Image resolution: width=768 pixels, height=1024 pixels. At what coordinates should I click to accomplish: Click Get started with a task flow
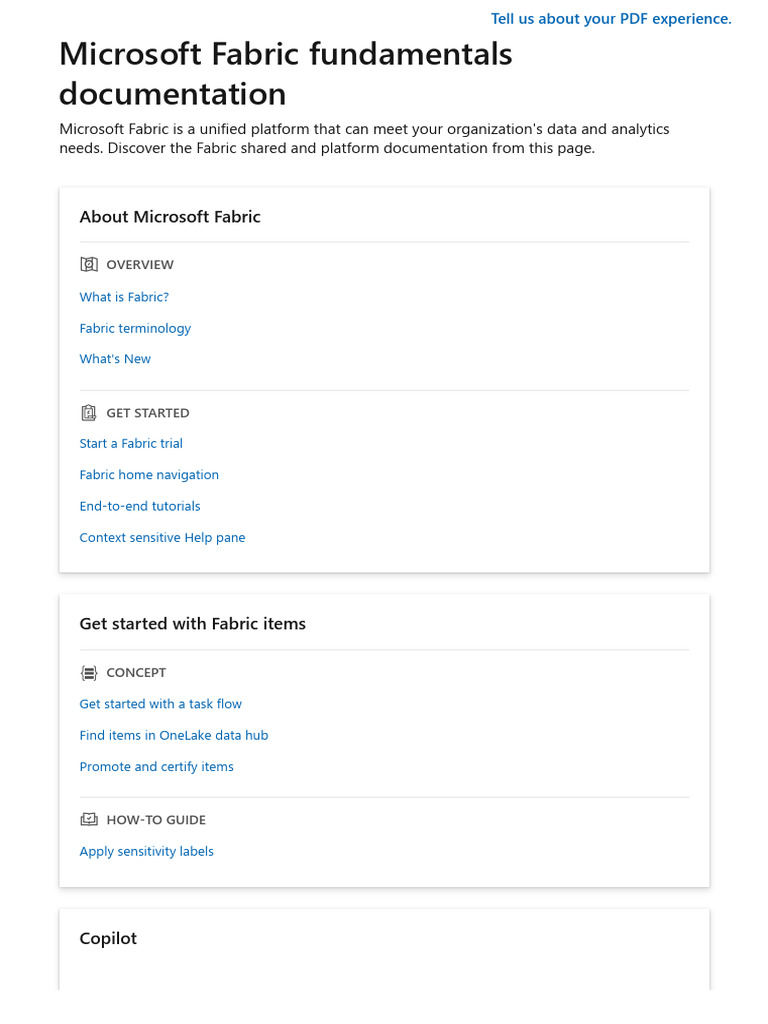click(160, 704)
